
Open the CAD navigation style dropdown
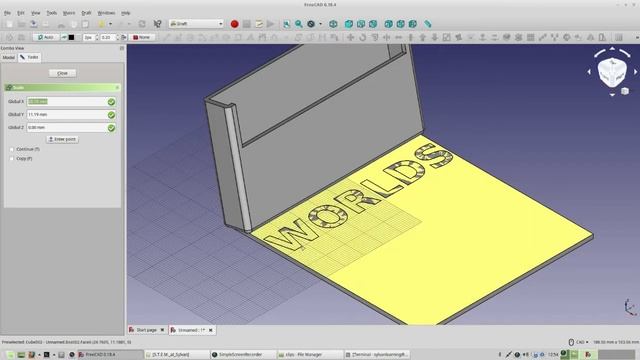coord(579,342)
